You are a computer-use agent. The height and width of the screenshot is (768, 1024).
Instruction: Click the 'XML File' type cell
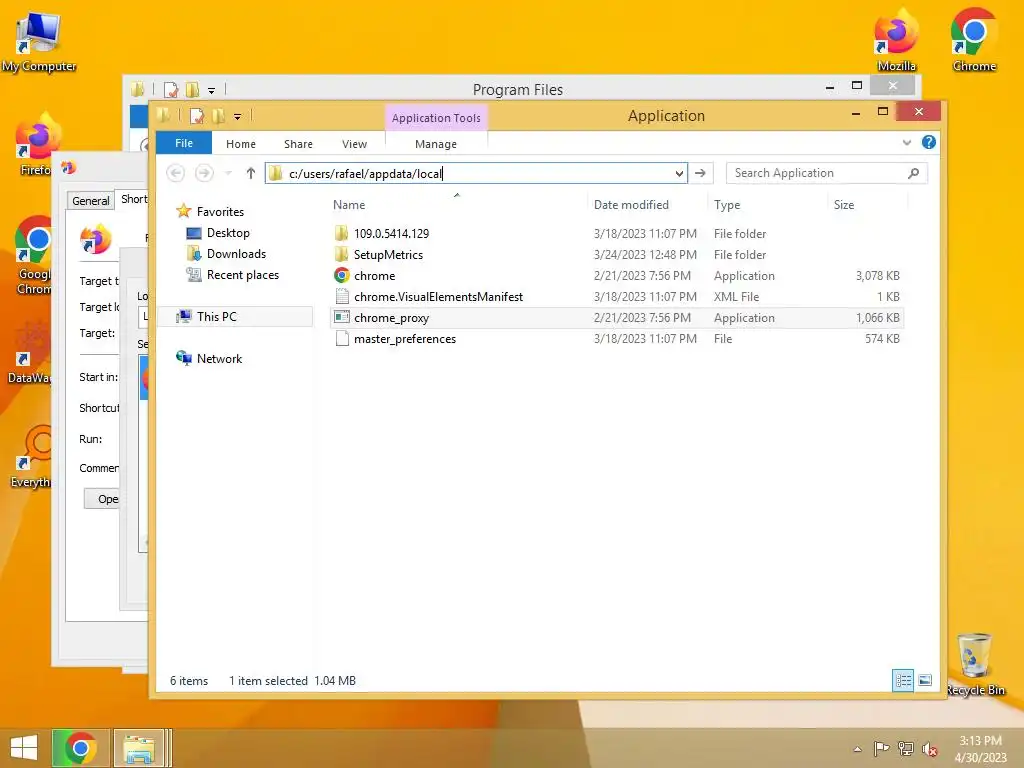737,296
